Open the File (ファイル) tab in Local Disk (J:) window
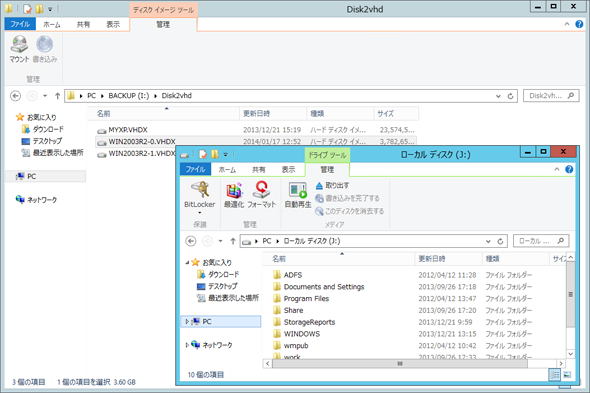 195,169
